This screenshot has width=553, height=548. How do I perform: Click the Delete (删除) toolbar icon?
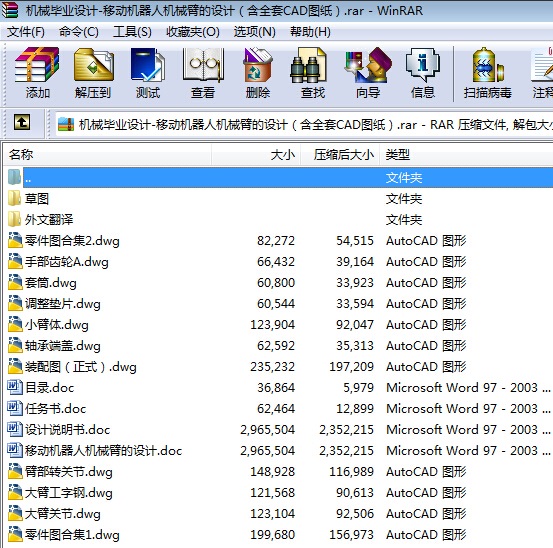tap(258, 65)
